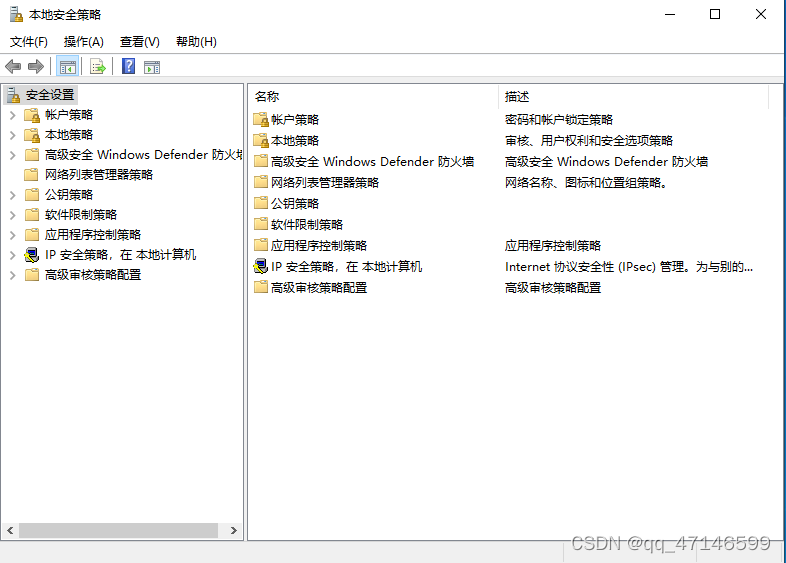Screen dimensions: 786x563
Task: Click 帐户策略 folder icon in right list
Action: point(261,119)
